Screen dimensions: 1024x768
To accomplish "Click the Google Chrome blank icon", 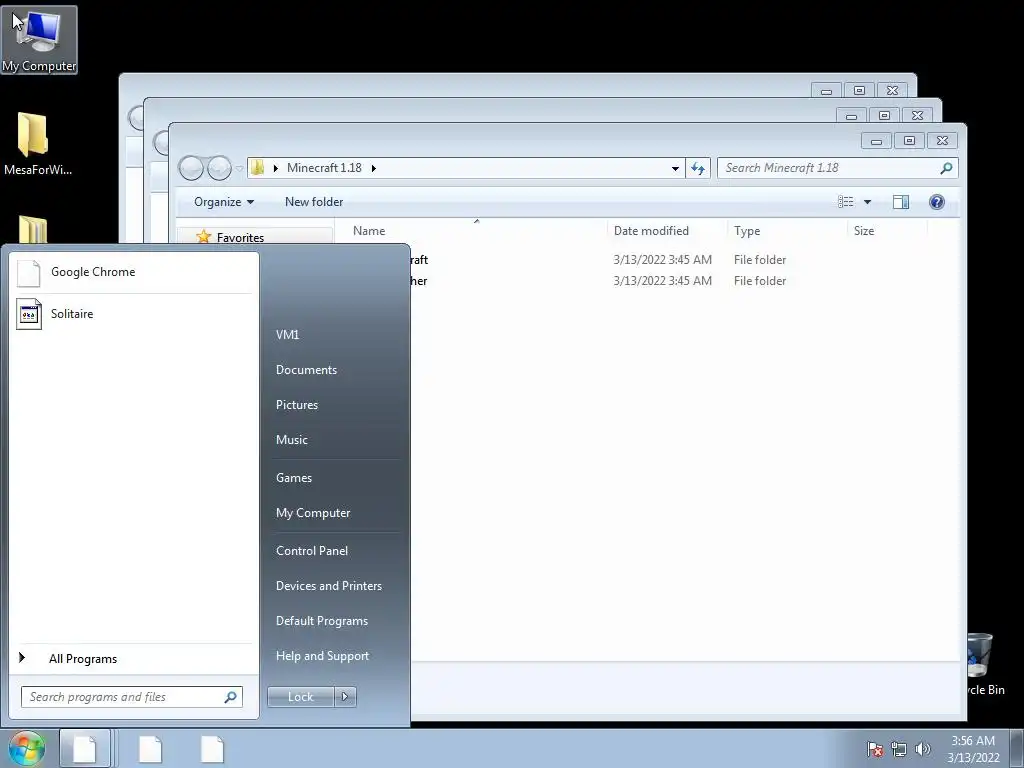I will click(29, 272).
